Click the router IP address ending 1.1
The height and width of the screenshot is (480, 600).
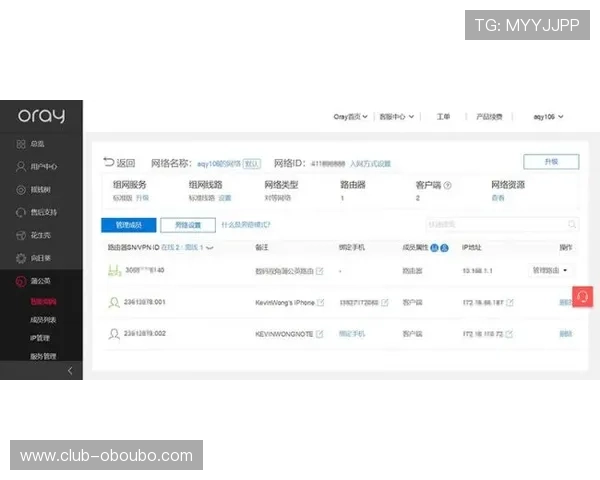click(478, 271)
